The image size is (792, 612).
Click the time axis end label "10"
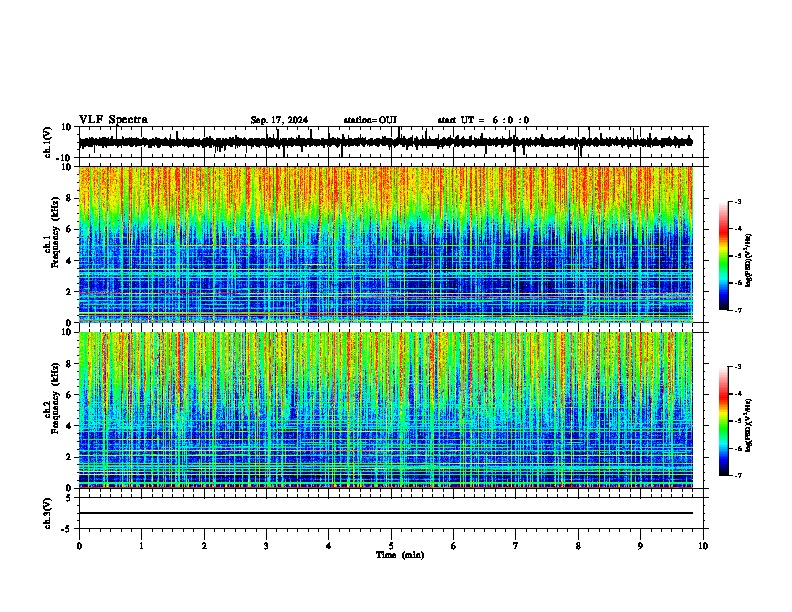[703, 546]
